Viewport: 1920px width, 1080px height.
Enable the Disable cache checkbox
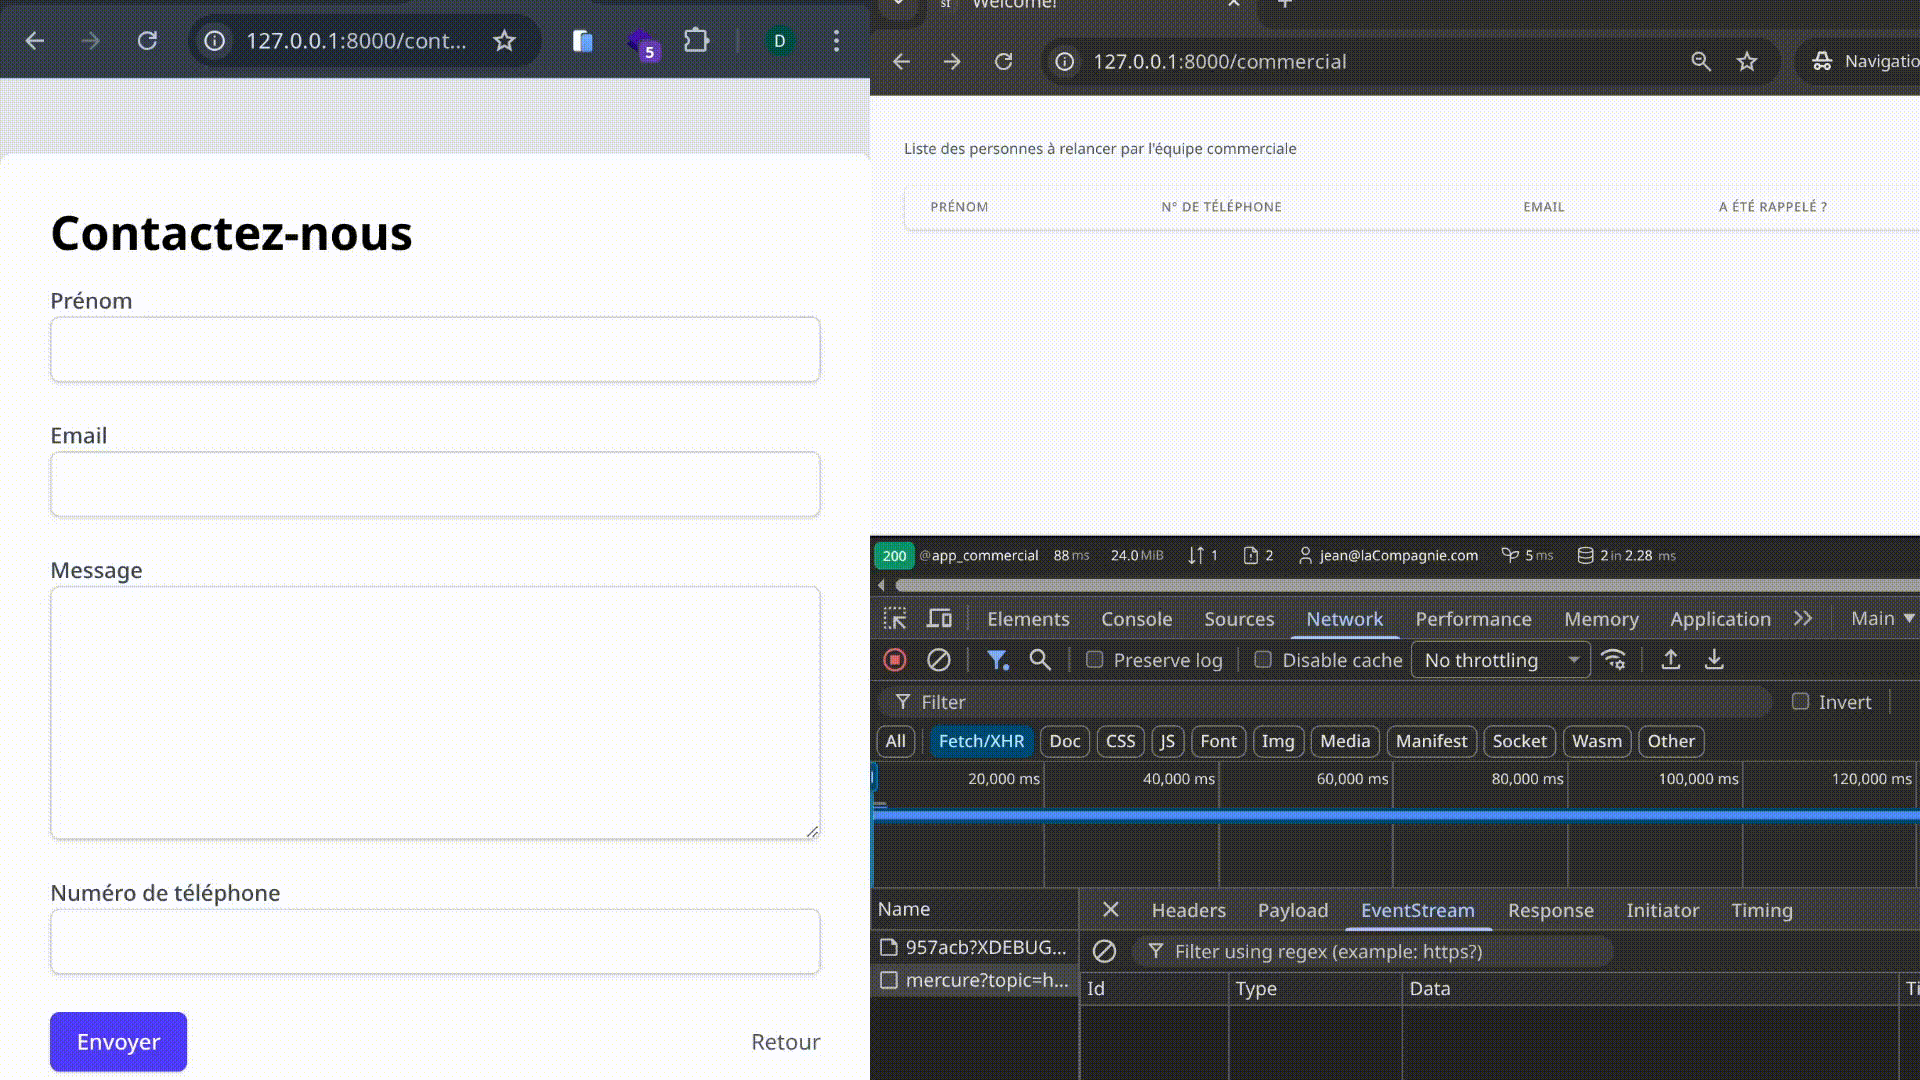[x=1263, y=660]
